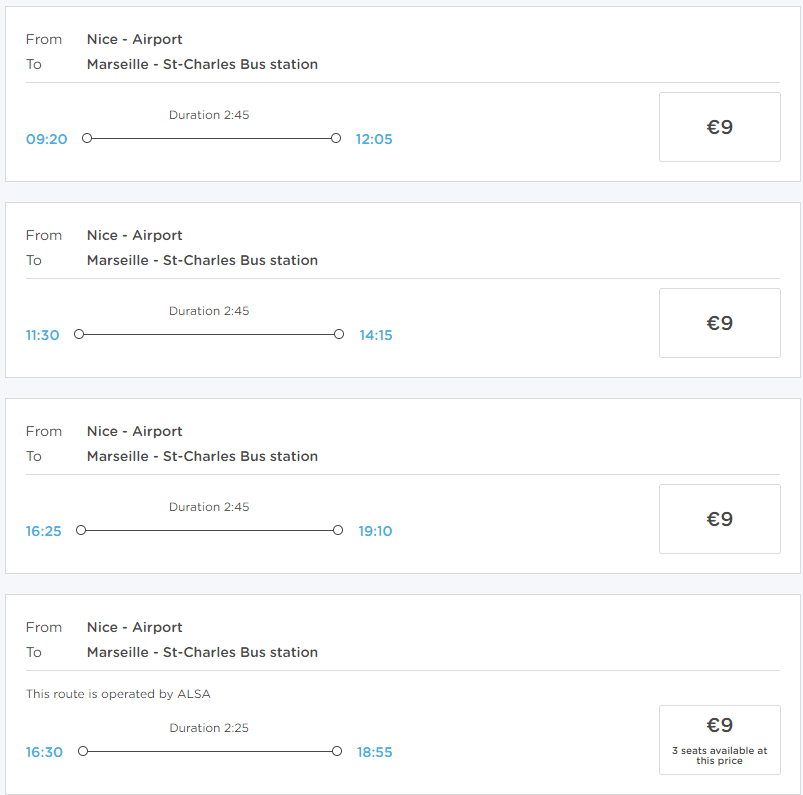Click "Duration 2:45" on the 09:20 trip
The height and width of the screenshot is (795, 803).
click(209, 115)
